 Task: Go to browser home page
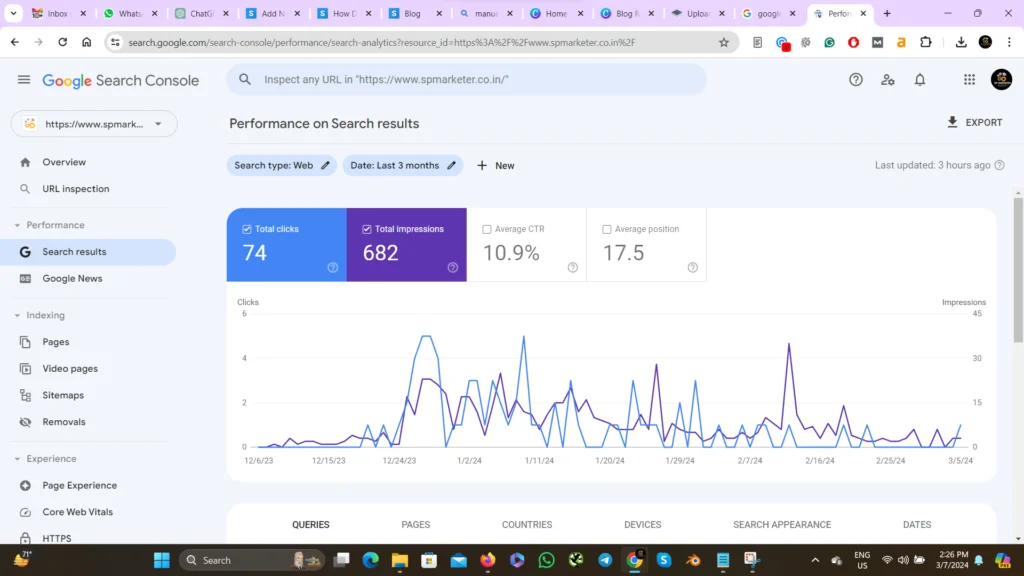pyautogui.click(x=86, y=42)
